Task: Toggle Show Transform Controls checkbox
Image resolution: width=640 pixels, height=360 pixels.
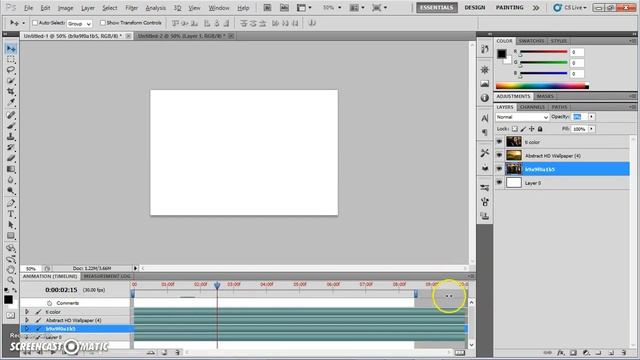Action: [x=102, y=23]
